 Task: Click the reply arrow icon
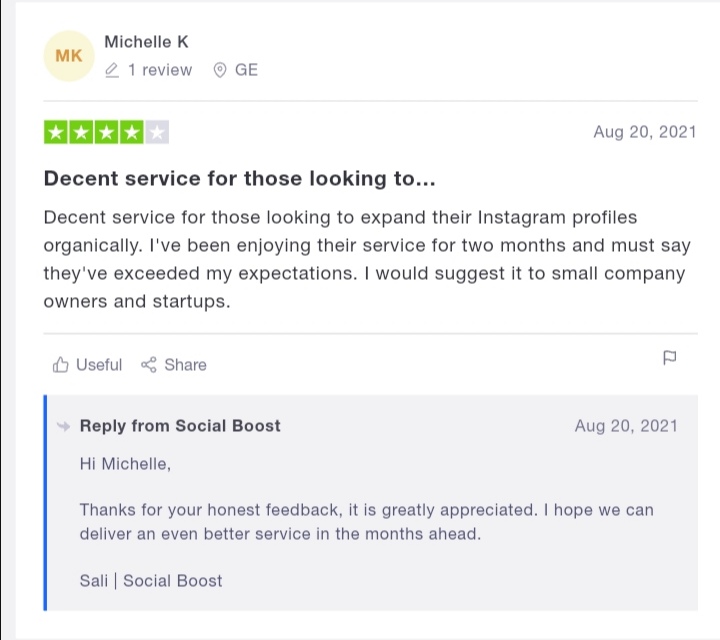coord(63,426)
